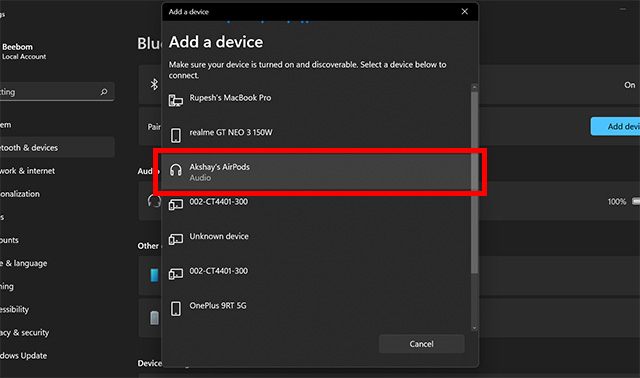Open Accounts in Settings sidebar
The height and width of the screenshot is (378, 640).
tap(57, 240)
